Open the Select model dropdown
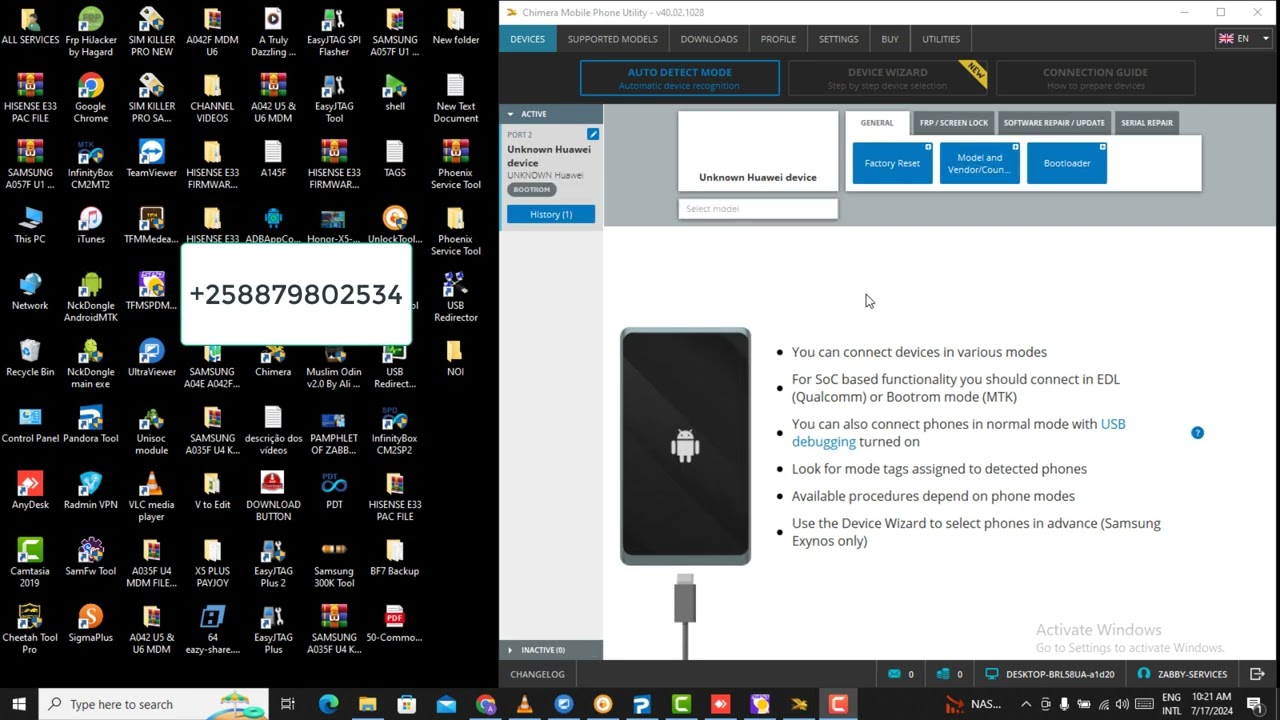Image resolution: width=1280 pixels, height=720 pixels. pyautogui.click(x=757, y=208)
